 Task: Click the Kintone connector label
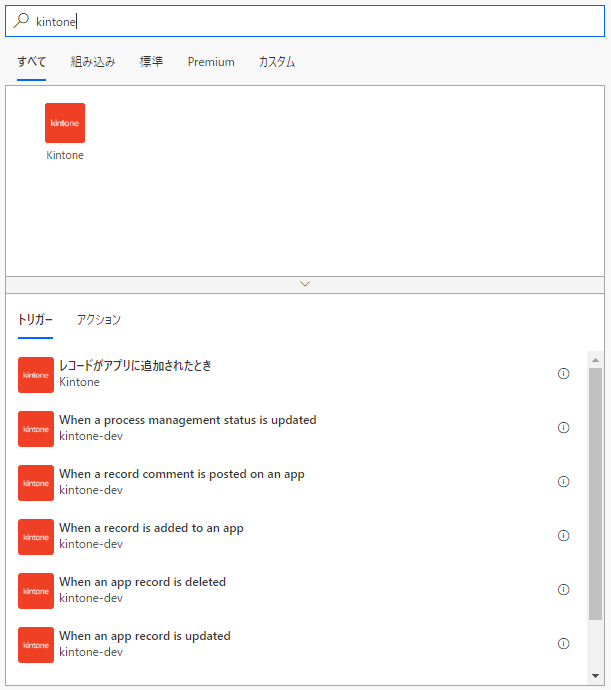pyautogui.click(x=65, y=155)
